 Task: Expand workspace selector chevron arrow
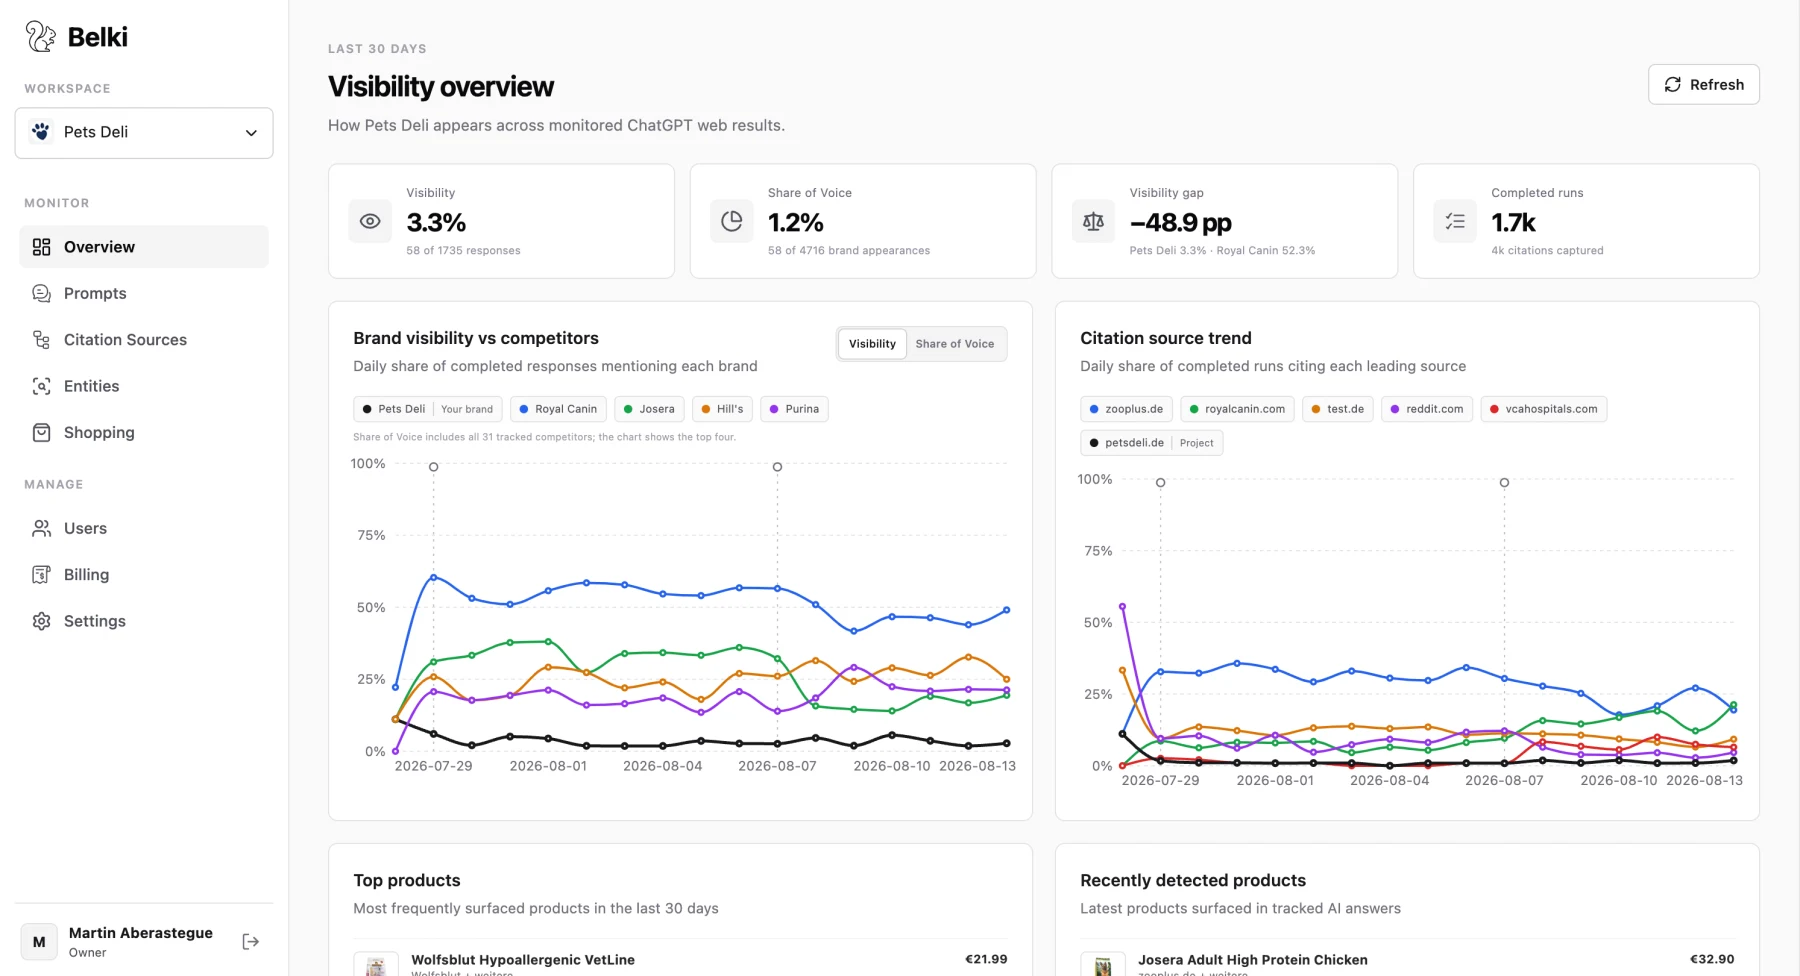[251, 133]
